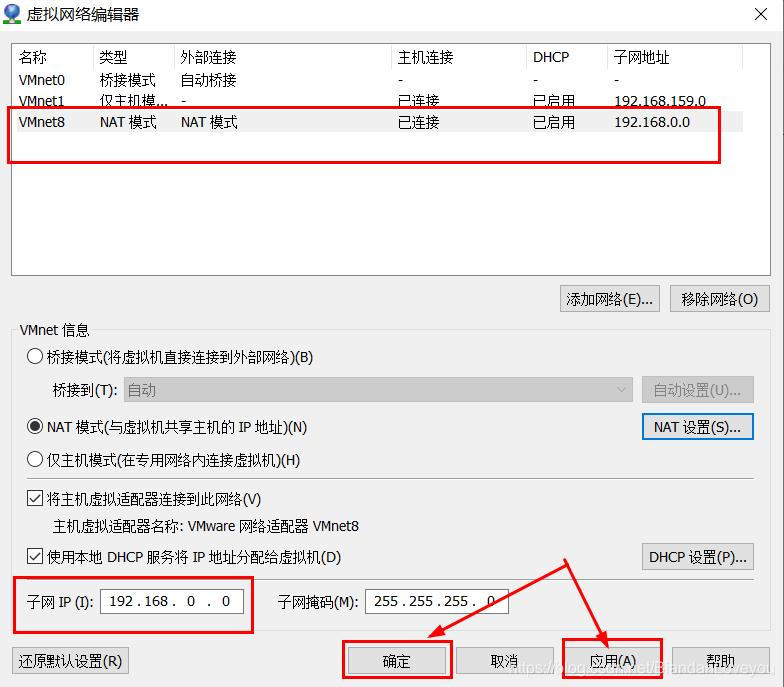Click subnet address 192.168.0.0 cell
The image size is (784, 687).
point(652,122)
